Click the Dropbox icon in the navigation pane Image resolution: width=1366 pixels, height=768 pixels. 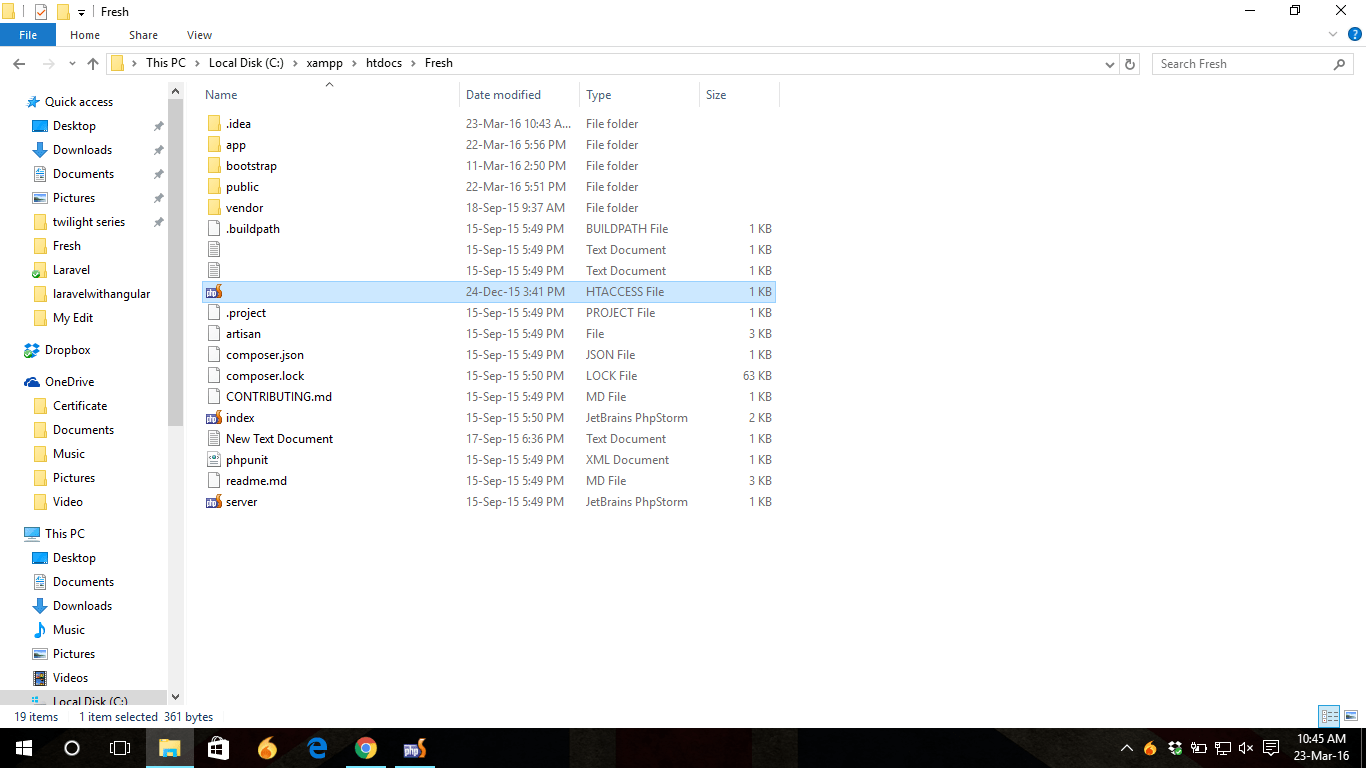(x=32, y=350)
